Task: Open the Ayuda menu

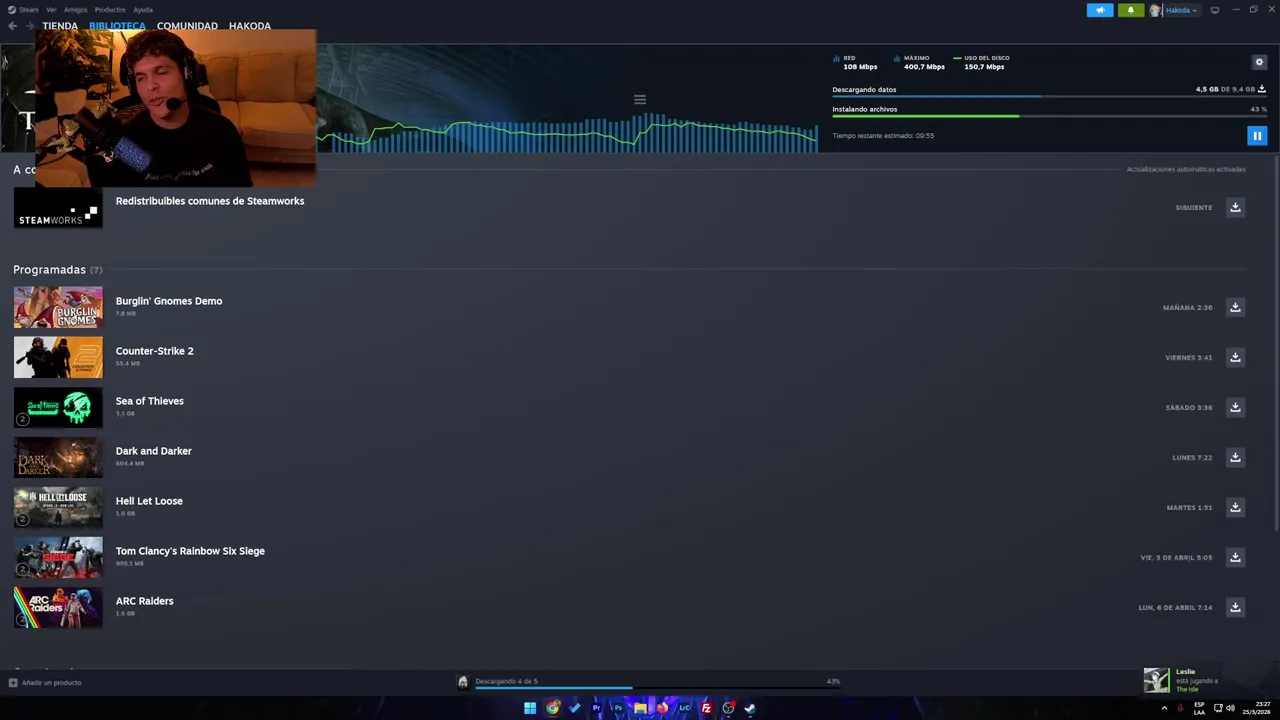Action: 143,10
